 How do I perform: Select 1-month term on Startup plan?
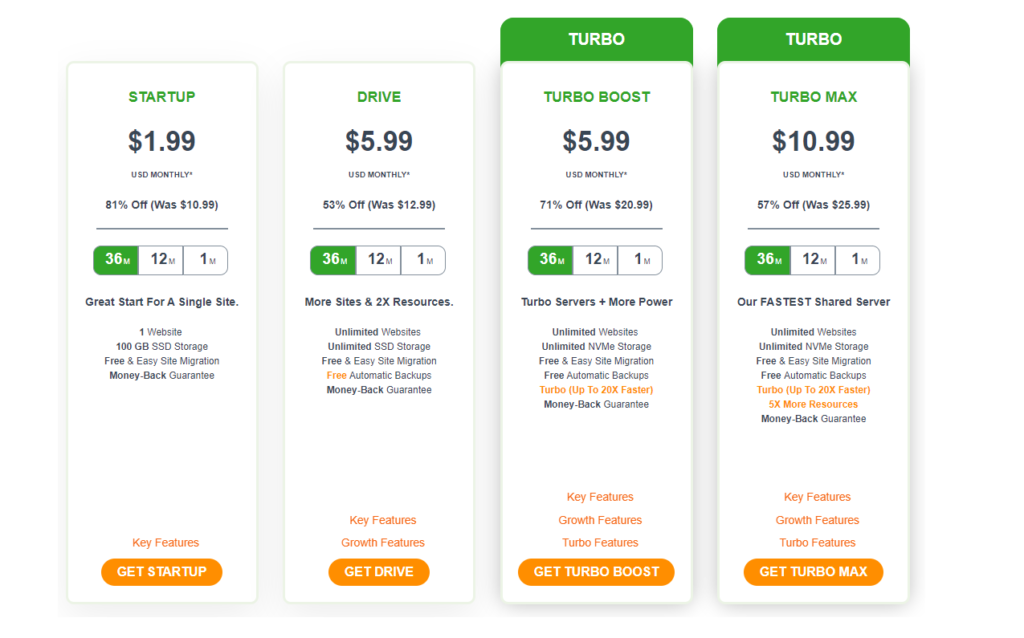(205, 260)
